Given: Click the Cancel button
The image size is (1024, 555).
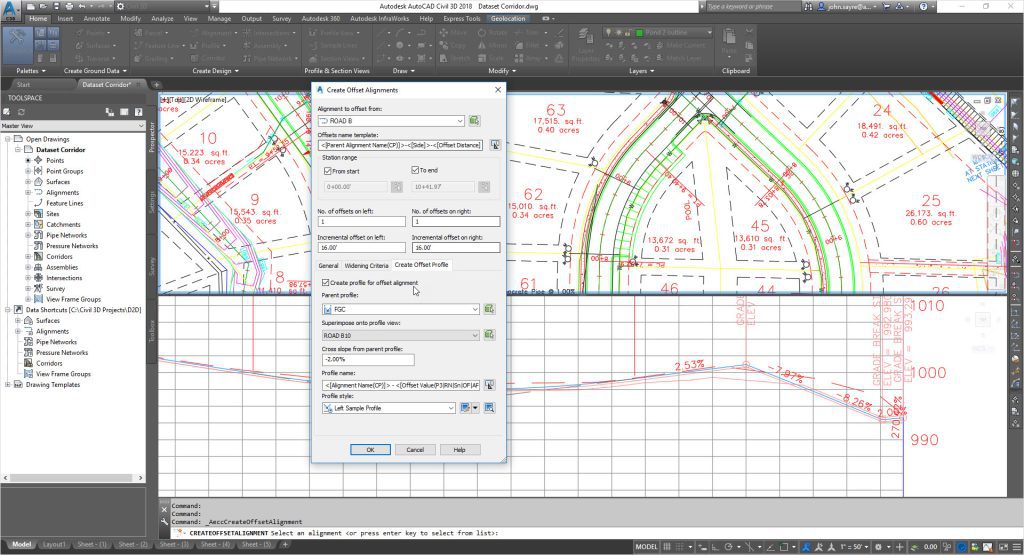Looking at the screenshot, I should click(x=415, y=450).
